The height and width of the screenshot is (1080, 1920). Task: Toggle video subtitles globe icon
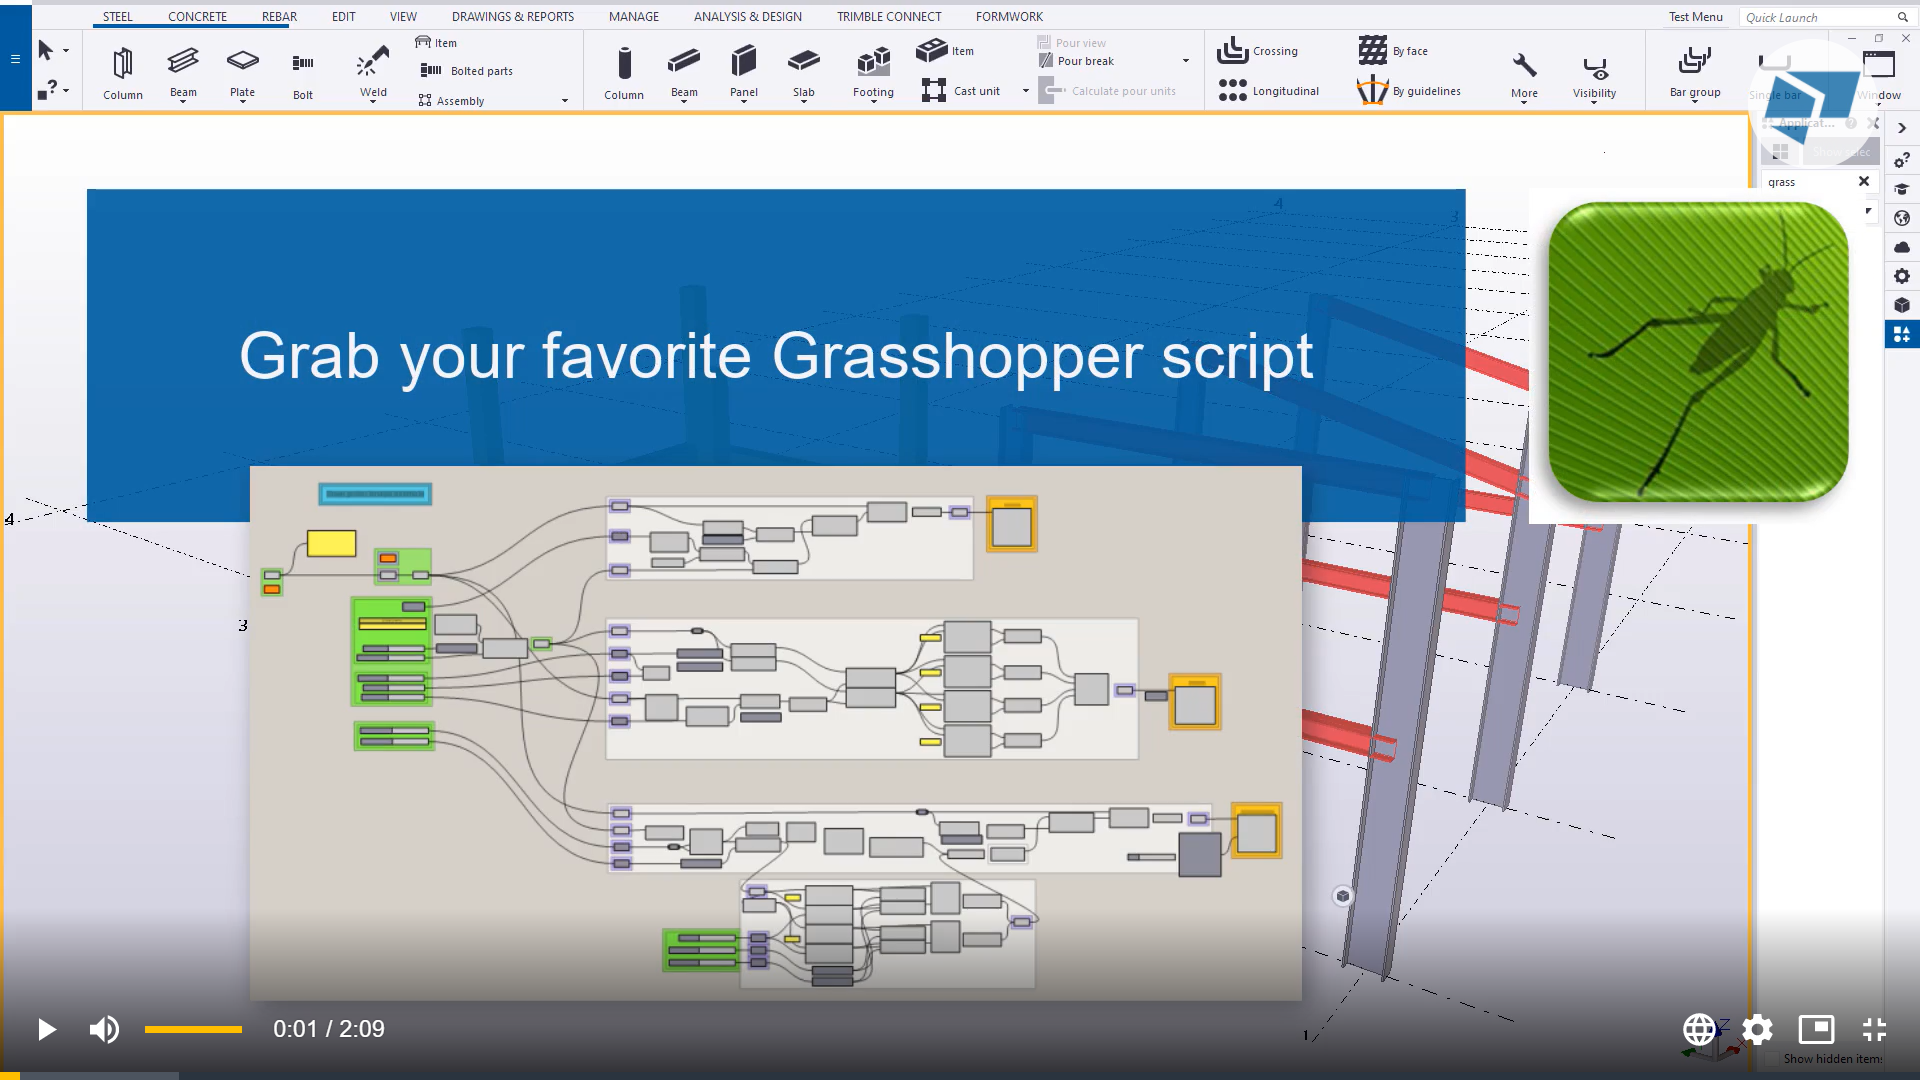[x=1698, y=1029]
